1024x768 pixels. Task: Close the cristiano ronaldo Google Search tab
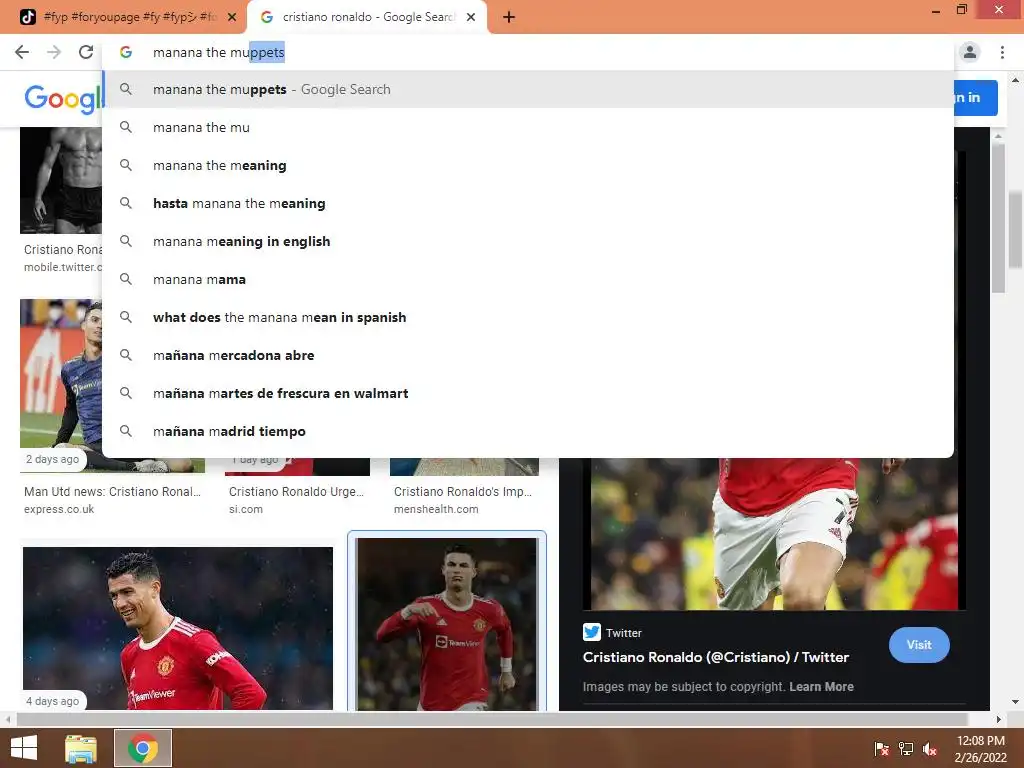[471, 18]
